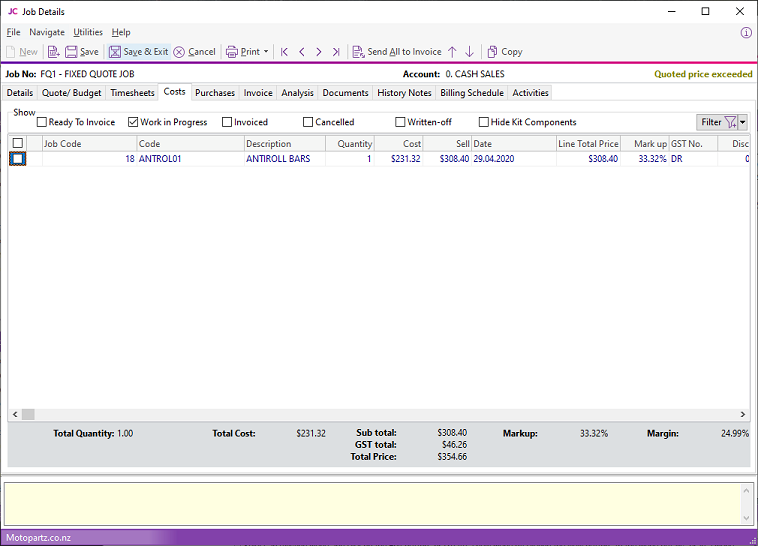This screenshot has width=758, height=546.
Task: Open the Utilities menu
Action: (88, 32)
